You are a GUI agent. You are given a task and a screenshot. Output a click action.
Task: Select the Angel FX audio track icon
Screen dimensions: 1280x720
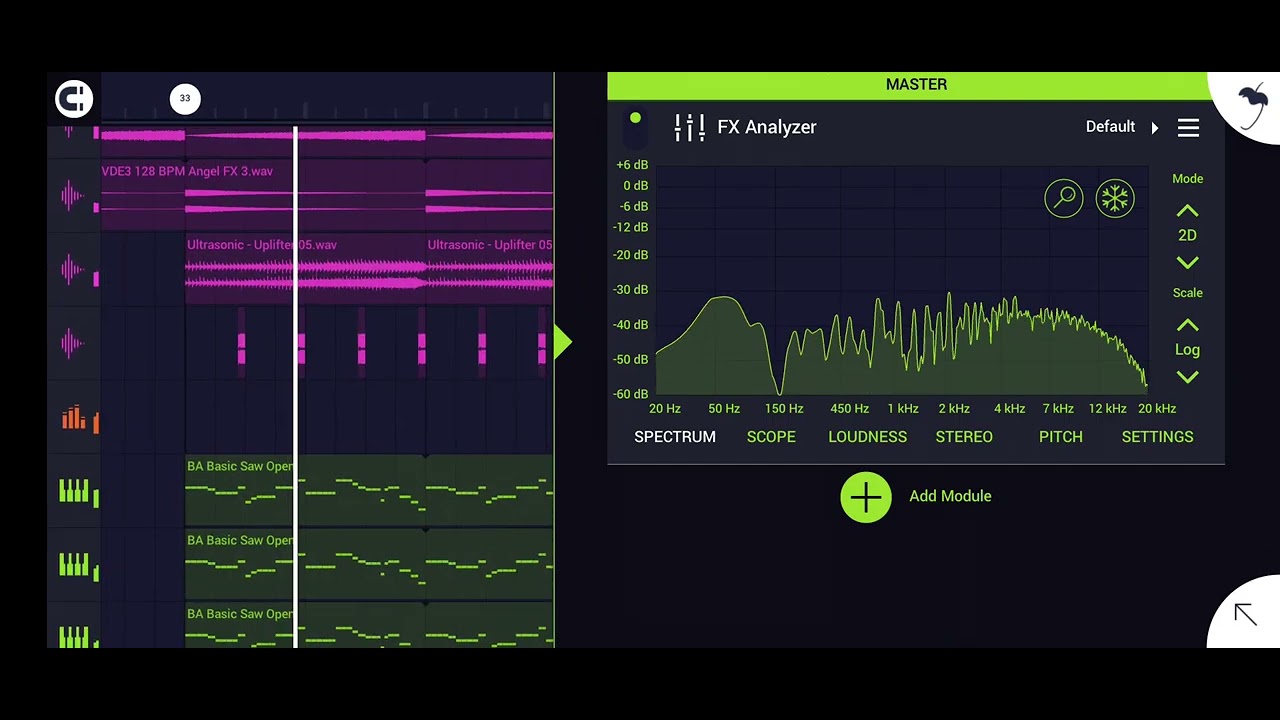point(72,195)
